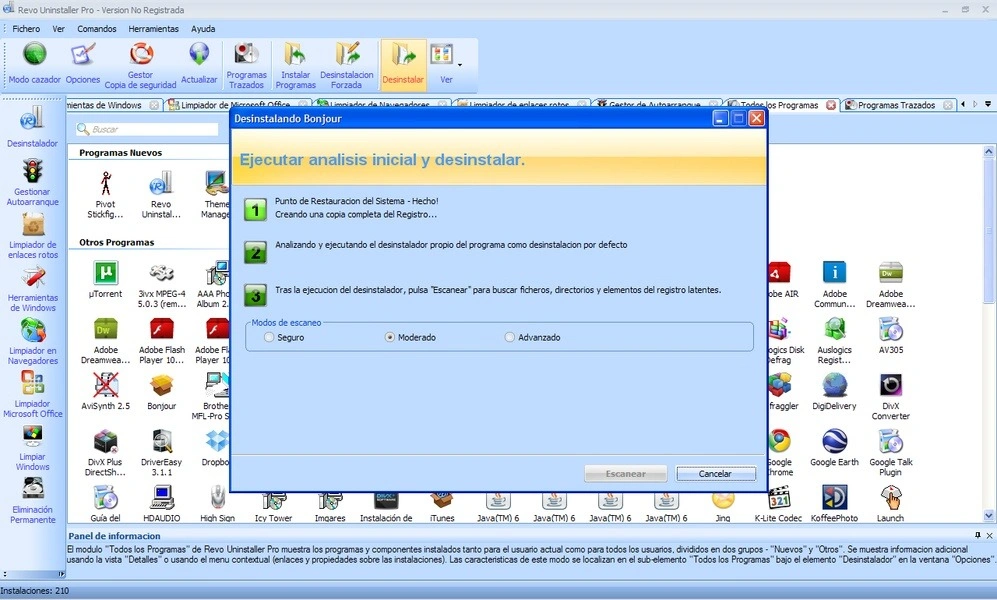997x600 pixels.
Task: Click the Actualizar toolbar icon
Action: tap(199, 64)
